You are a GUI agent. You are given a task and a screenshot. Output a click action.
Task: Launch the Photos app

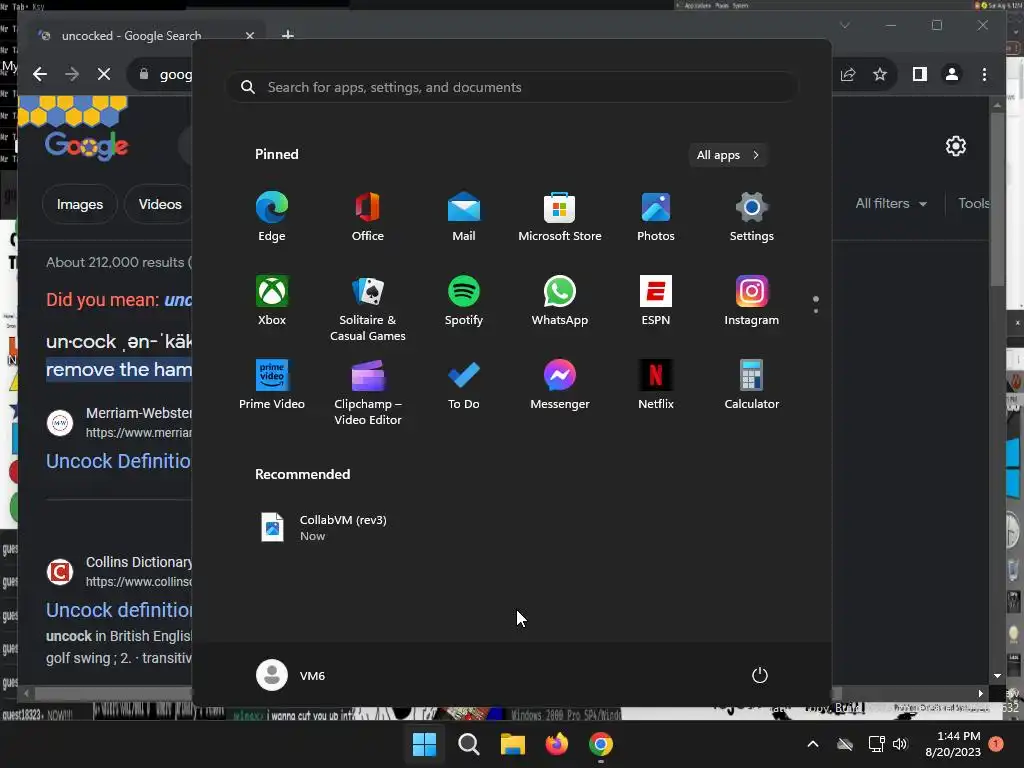656,217
